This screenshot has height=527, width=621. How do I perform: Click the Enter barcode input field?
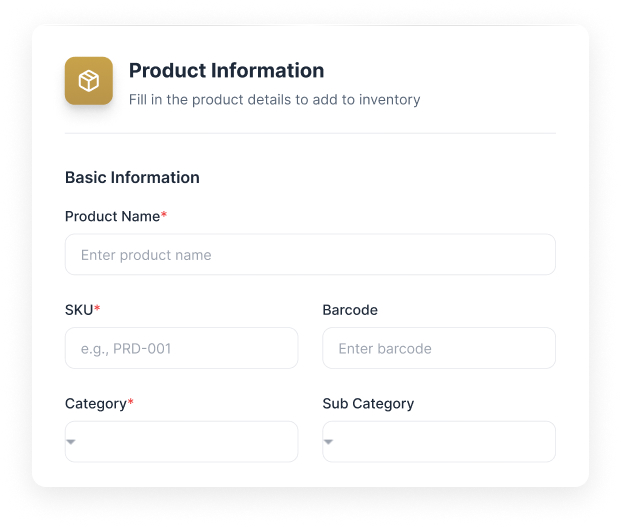[438, 348]
